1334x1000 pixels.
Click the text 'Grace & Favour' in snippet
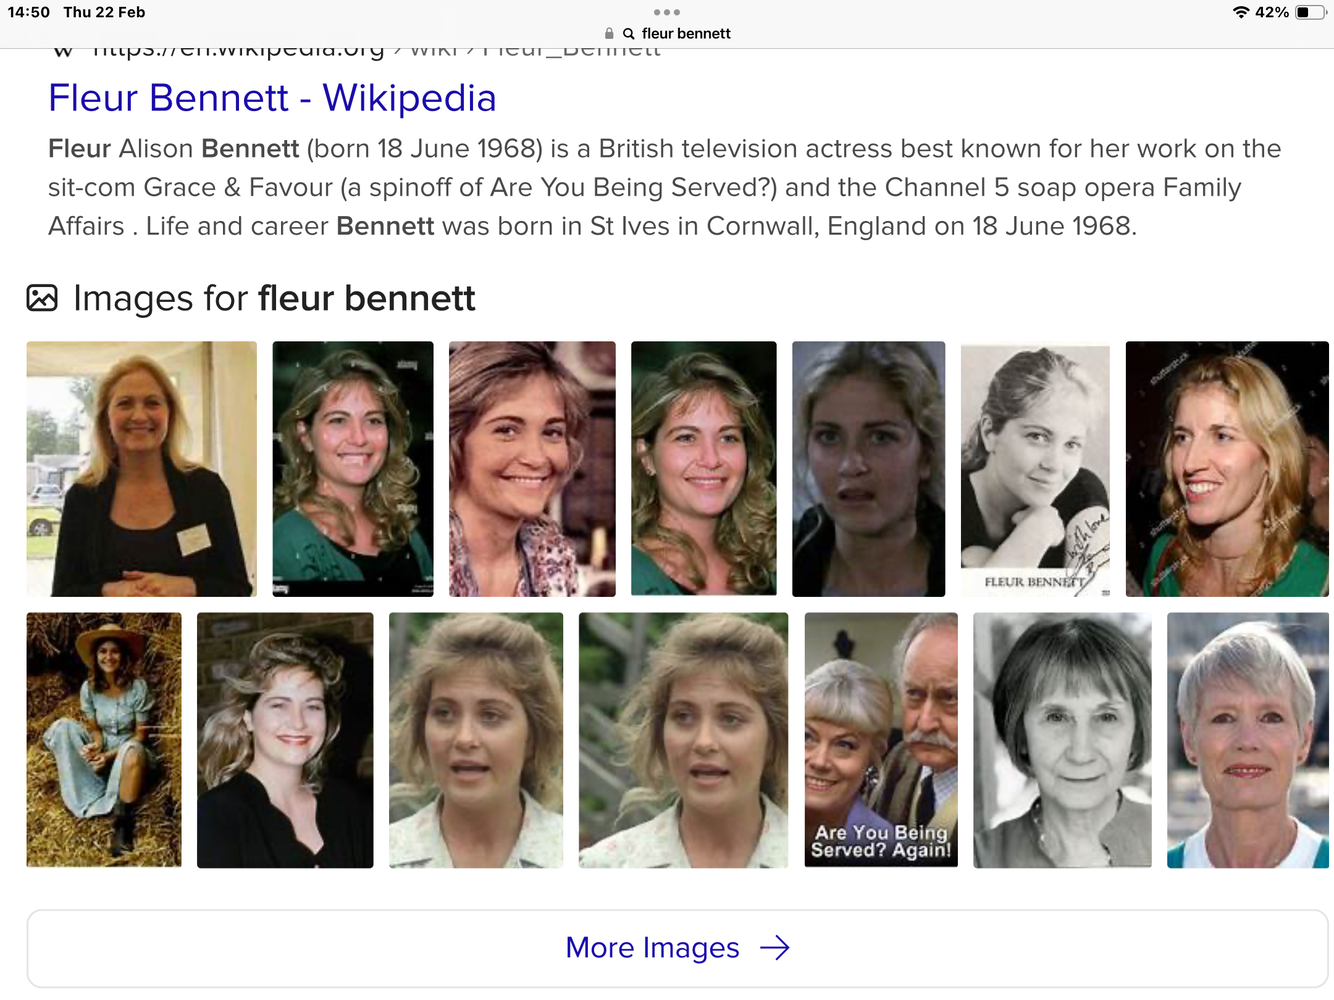[238, 187]
